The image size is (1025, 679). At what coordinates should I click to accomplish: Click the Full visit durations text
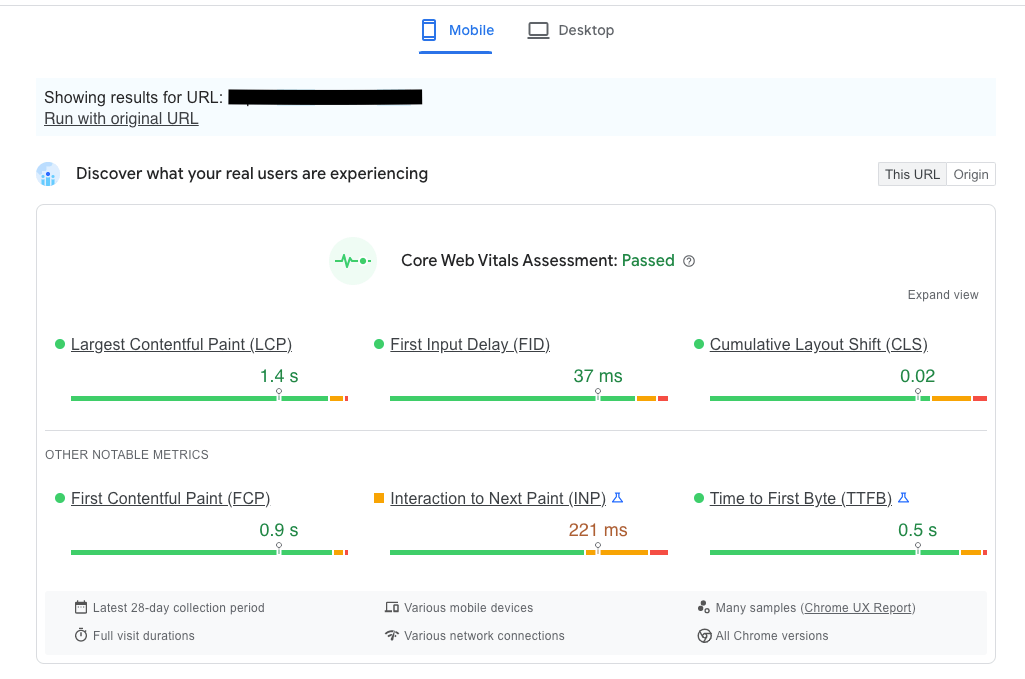click(x=144, y=636)
